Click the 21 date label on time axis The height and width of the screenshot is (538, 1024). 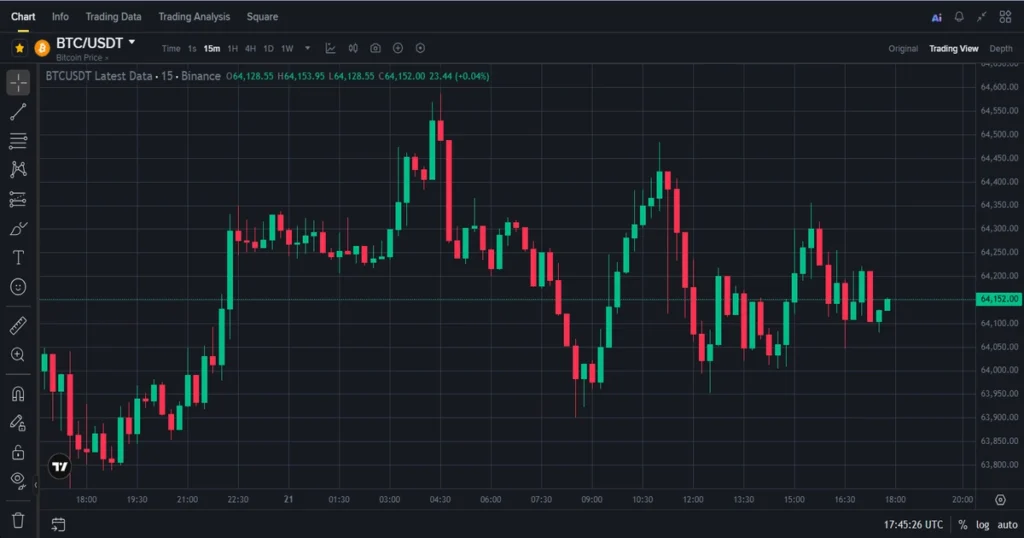288,499
